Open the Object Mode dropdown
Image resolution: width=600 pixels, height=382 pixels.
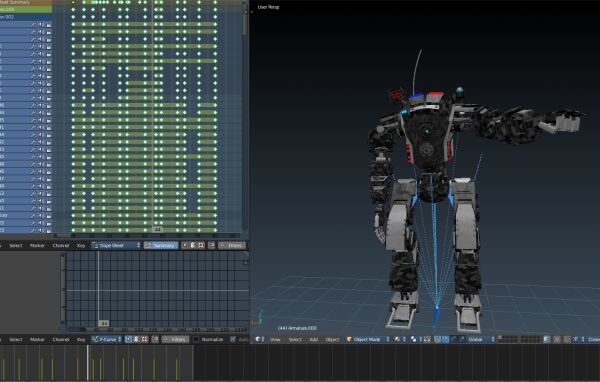[x=368, y=340]
